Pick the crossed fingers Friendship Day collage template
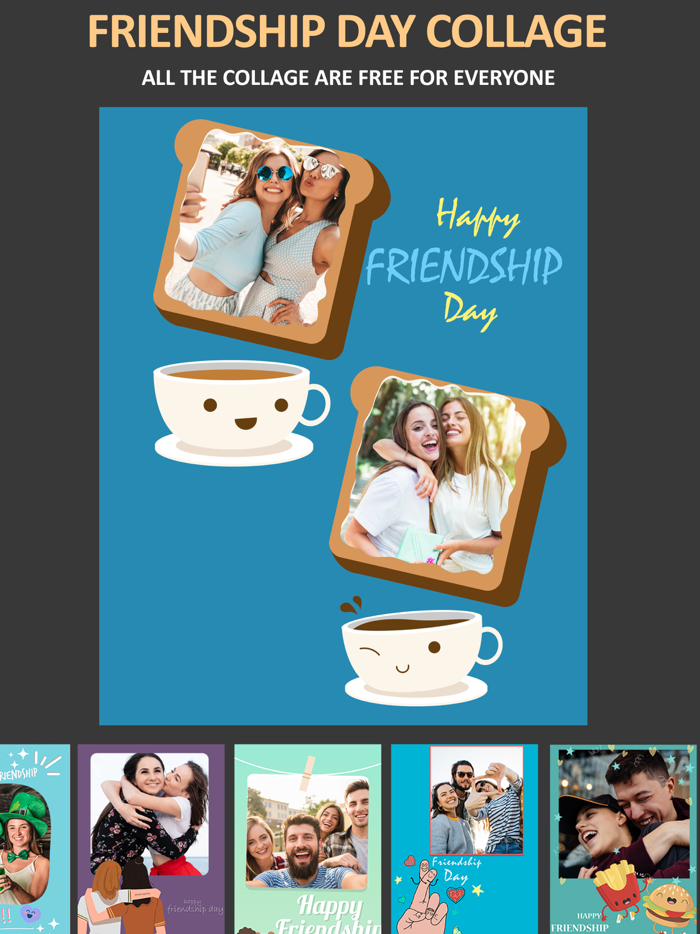 [x=465, y=839]
